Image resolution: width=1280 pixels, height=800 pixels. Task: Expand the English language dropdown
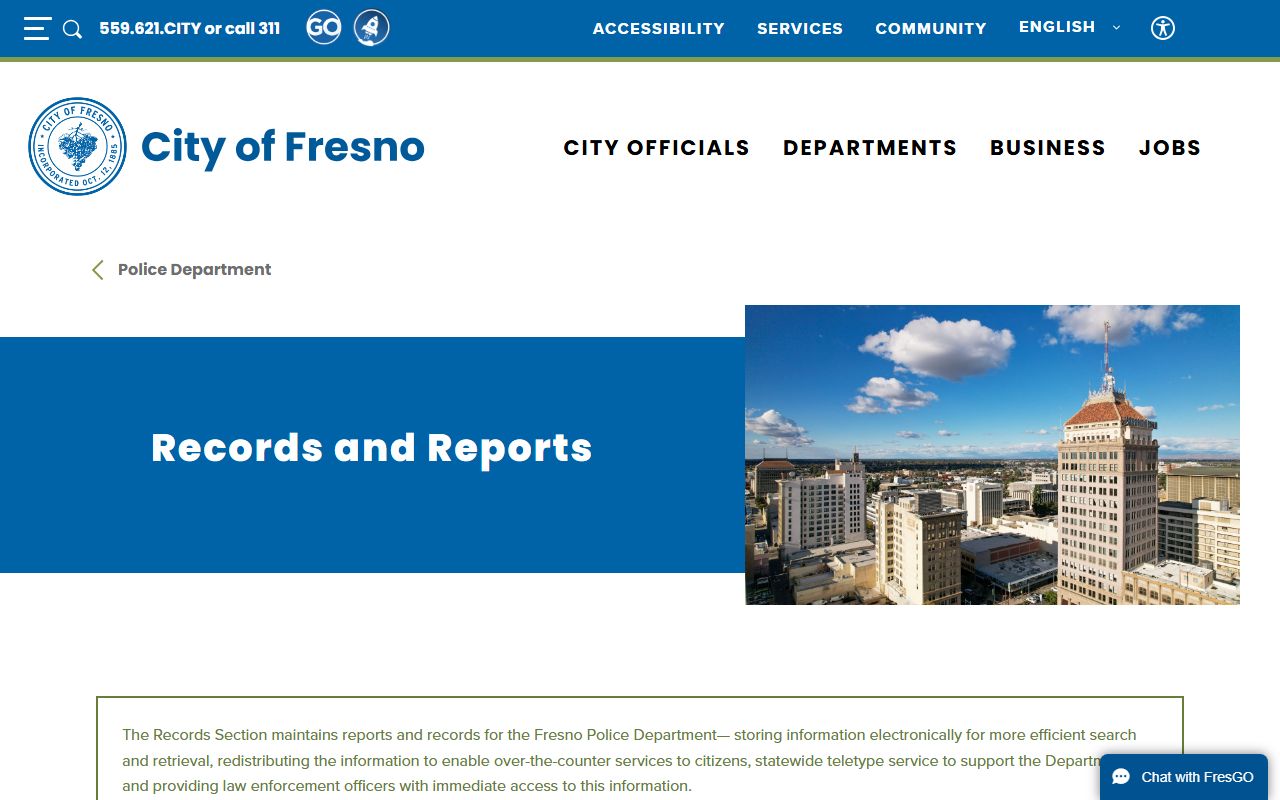point(1069,27)
